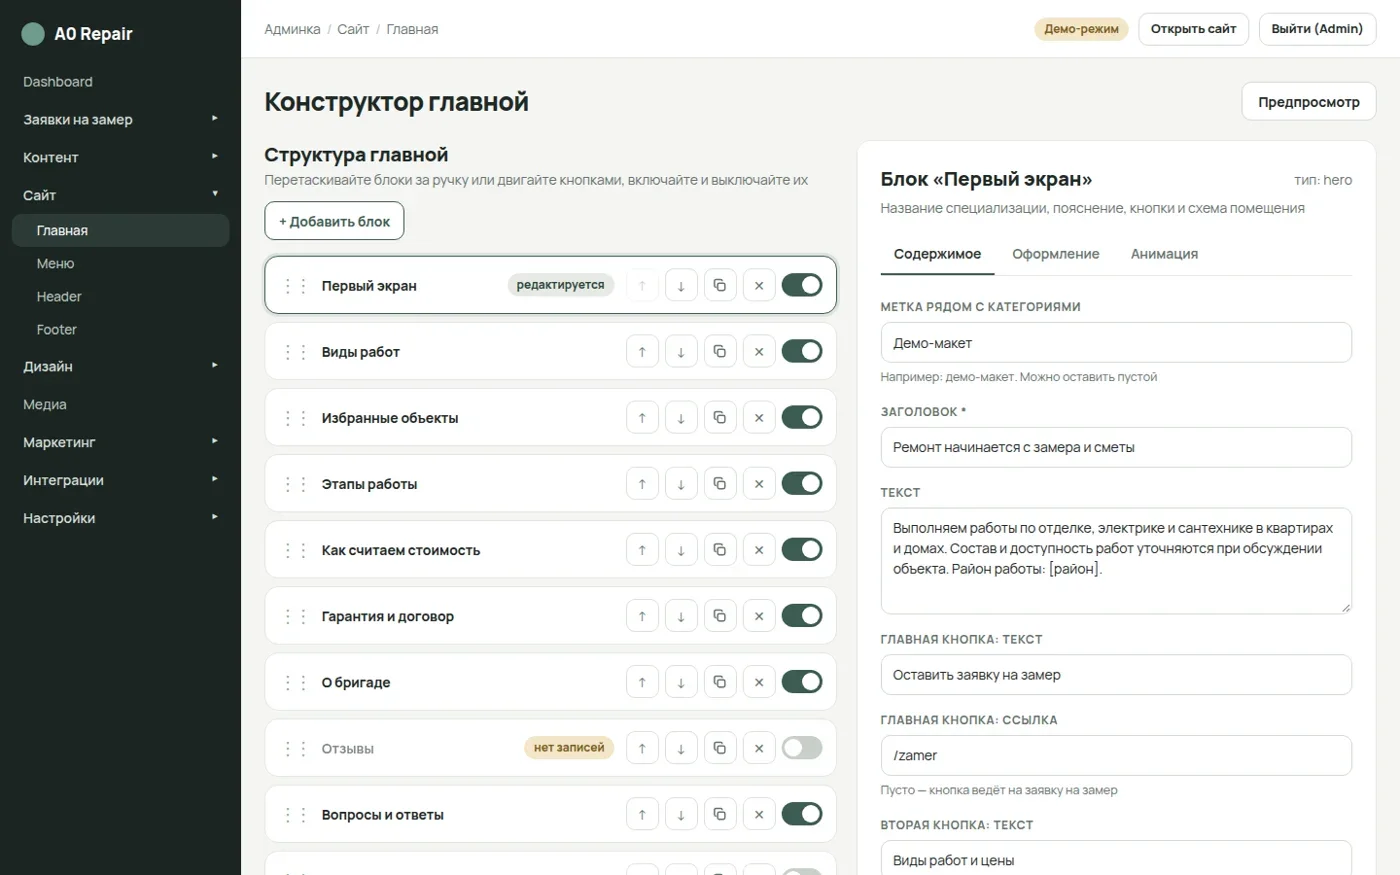Image resolution: width=1400 pixels, height=875 pixels.
Task: Open the Меню page in sidebar
Action: click(x=120, y=264)
